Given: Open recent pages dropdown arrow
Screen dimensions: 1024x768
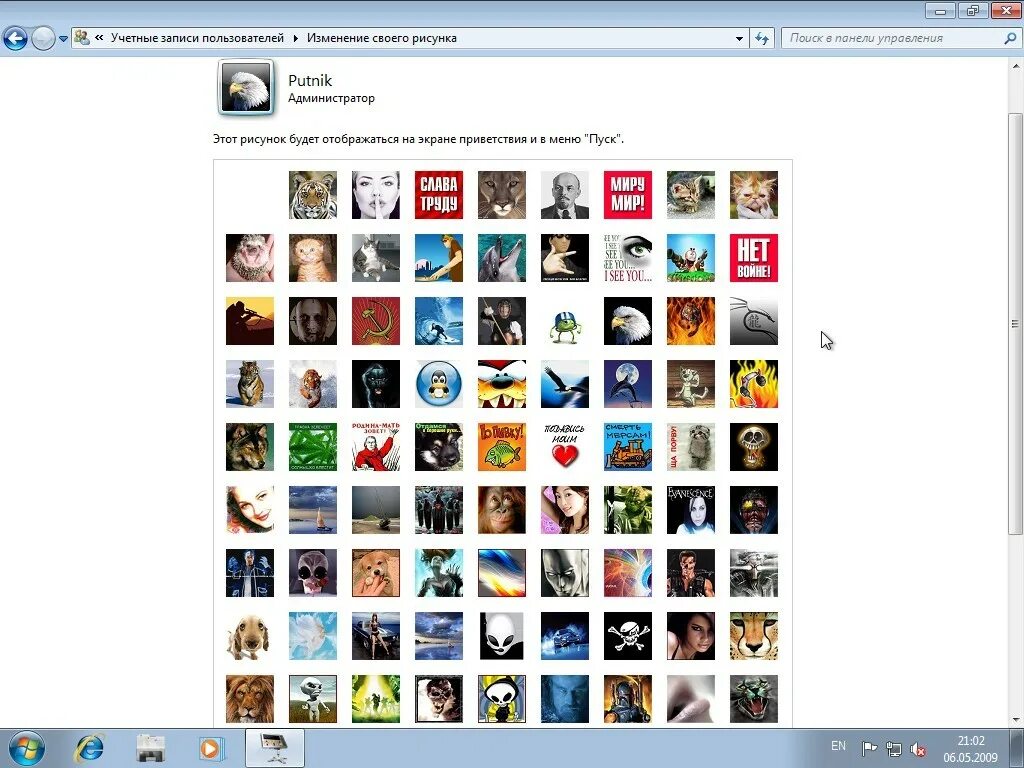Looking at the screenshot, I should [x=63, y=39].
